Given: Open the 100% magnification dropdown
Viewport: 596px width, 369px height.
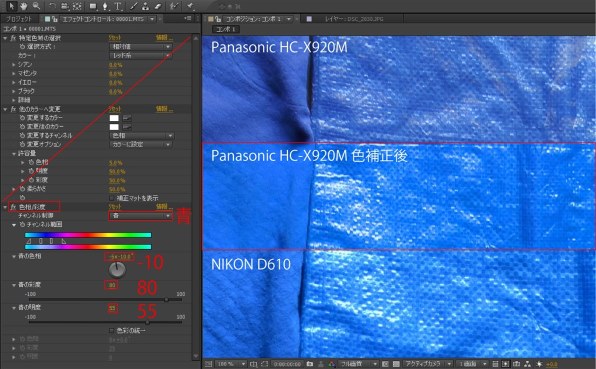Looking at the screenshot, I should (231, 364).
